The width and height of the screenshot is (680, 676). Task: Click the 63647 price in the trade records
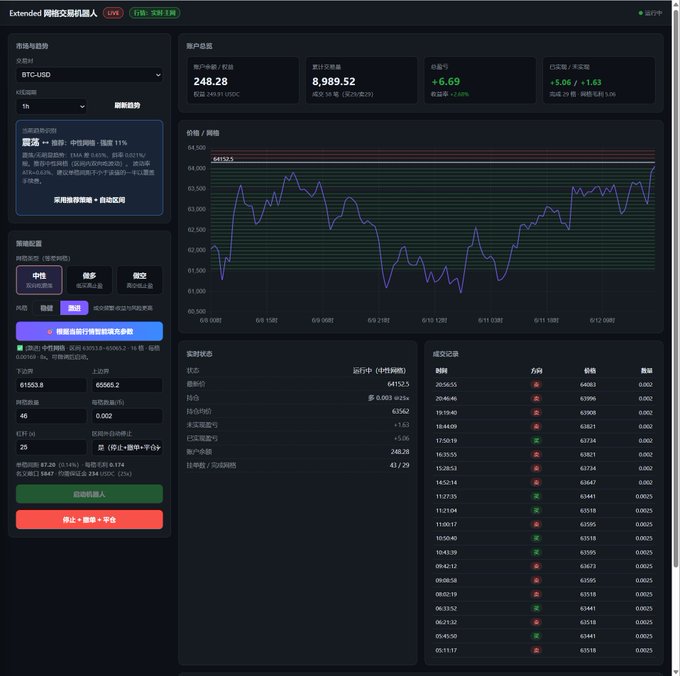click(x=588, y=482)
